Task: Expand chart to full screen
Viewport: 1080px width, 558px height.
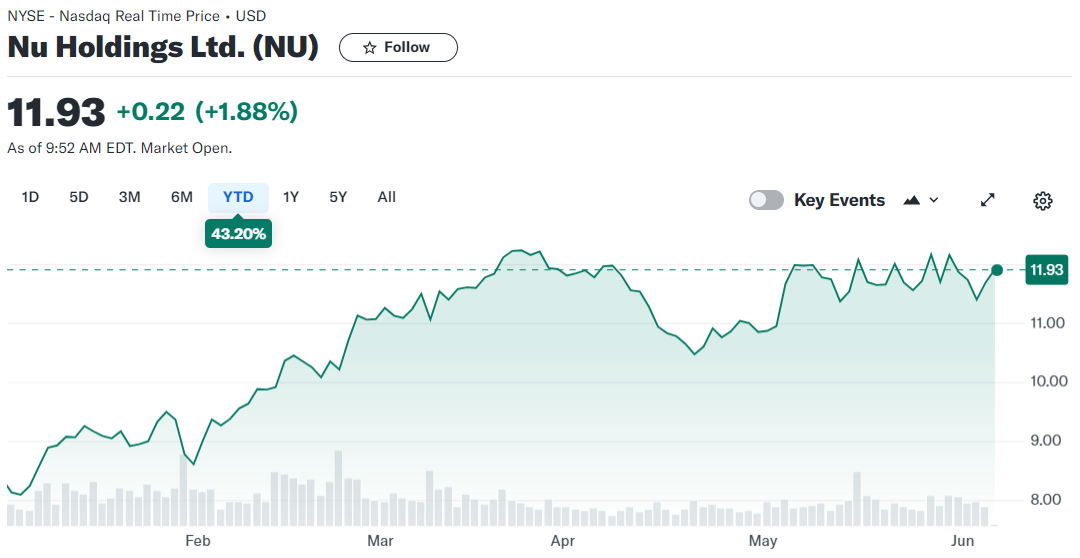Action: pos(987,200)
